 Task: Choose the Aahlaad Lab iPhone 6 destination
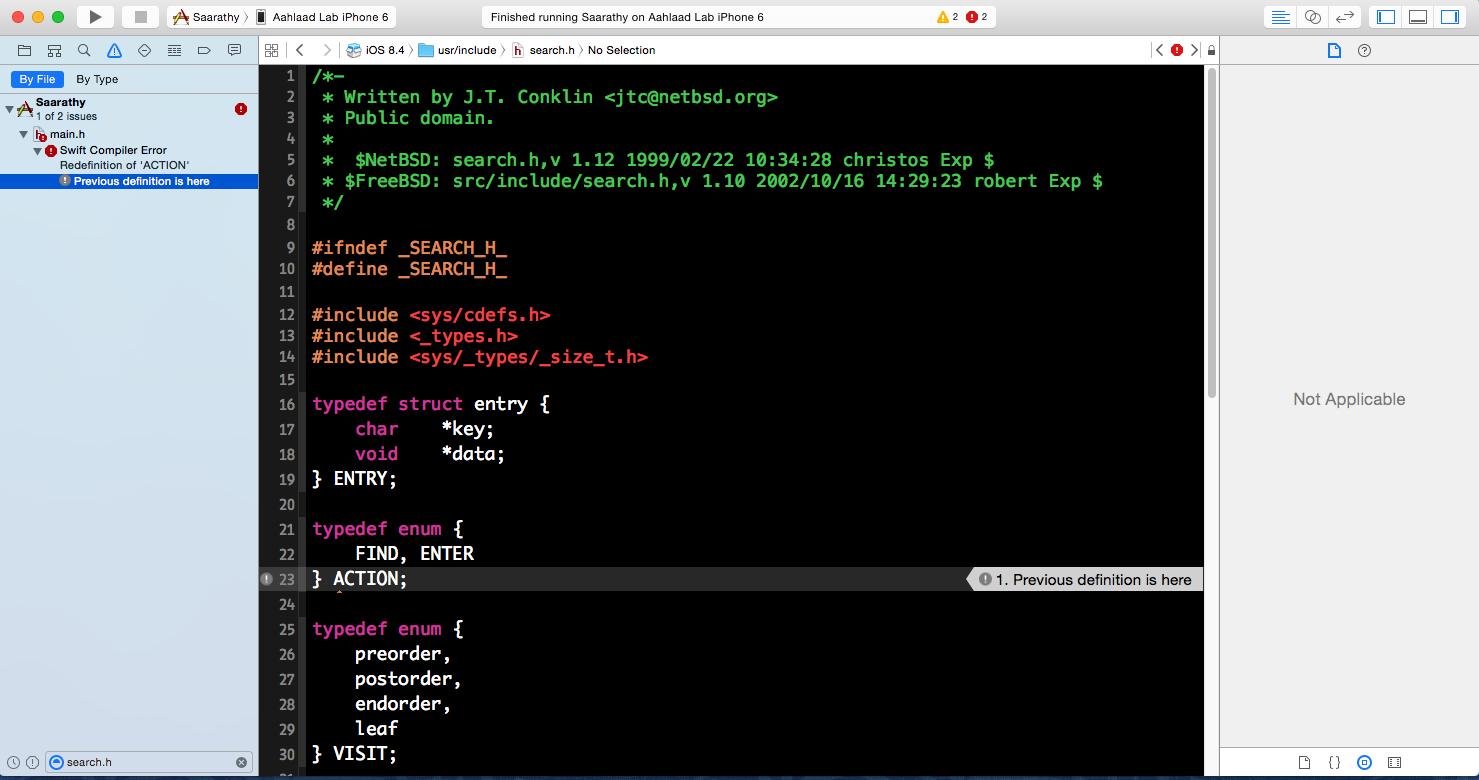coord(321,17)
